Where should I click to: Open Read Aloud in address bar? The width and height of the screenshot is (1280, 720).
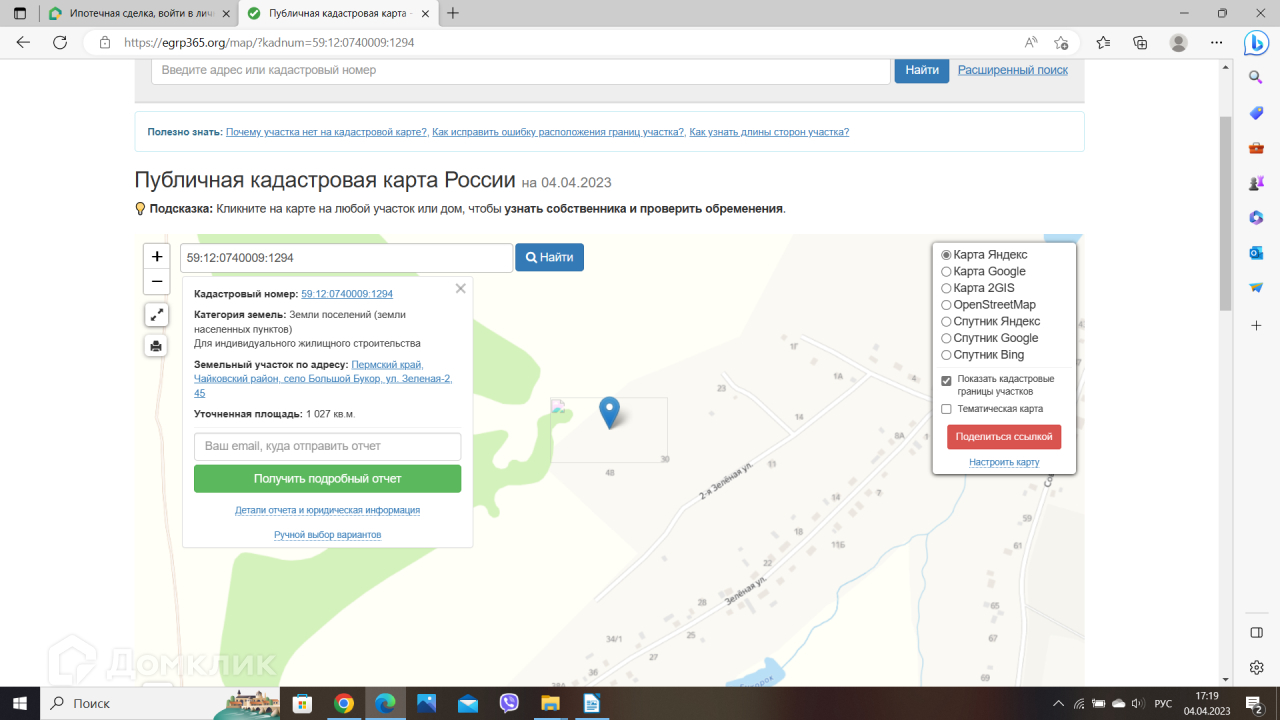(x=1031, y=43)
